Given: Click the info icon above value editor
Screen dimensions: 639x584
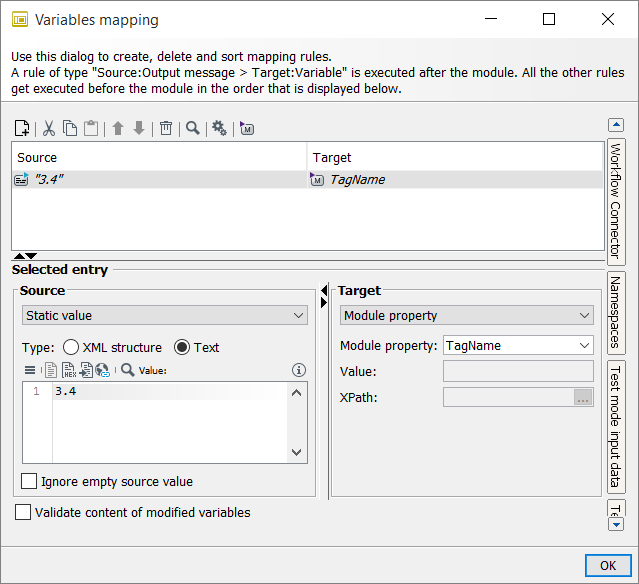Looking at the screenshot, I should point(297,370).
